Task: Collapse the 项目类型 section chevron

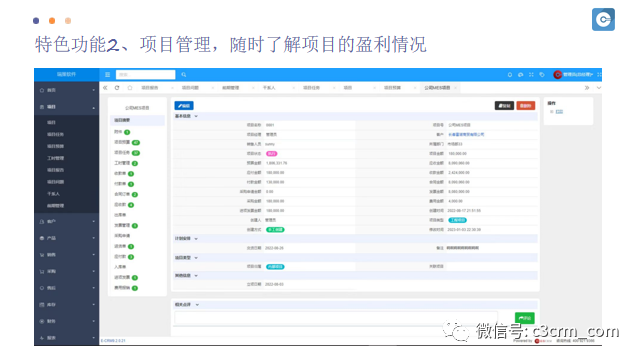Action: tap(196, 258)
